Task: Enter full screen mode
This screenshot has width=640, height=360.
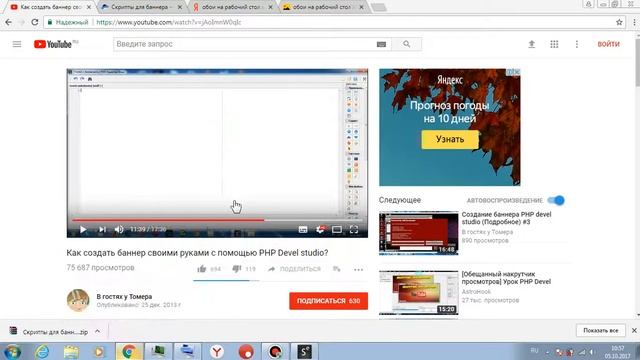Action: pyautogui.click(x=354, y=230)
